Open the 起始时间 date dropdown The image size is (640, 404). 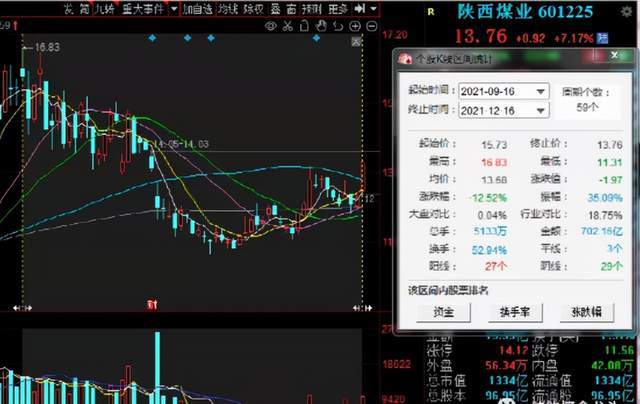pos(540,91)
